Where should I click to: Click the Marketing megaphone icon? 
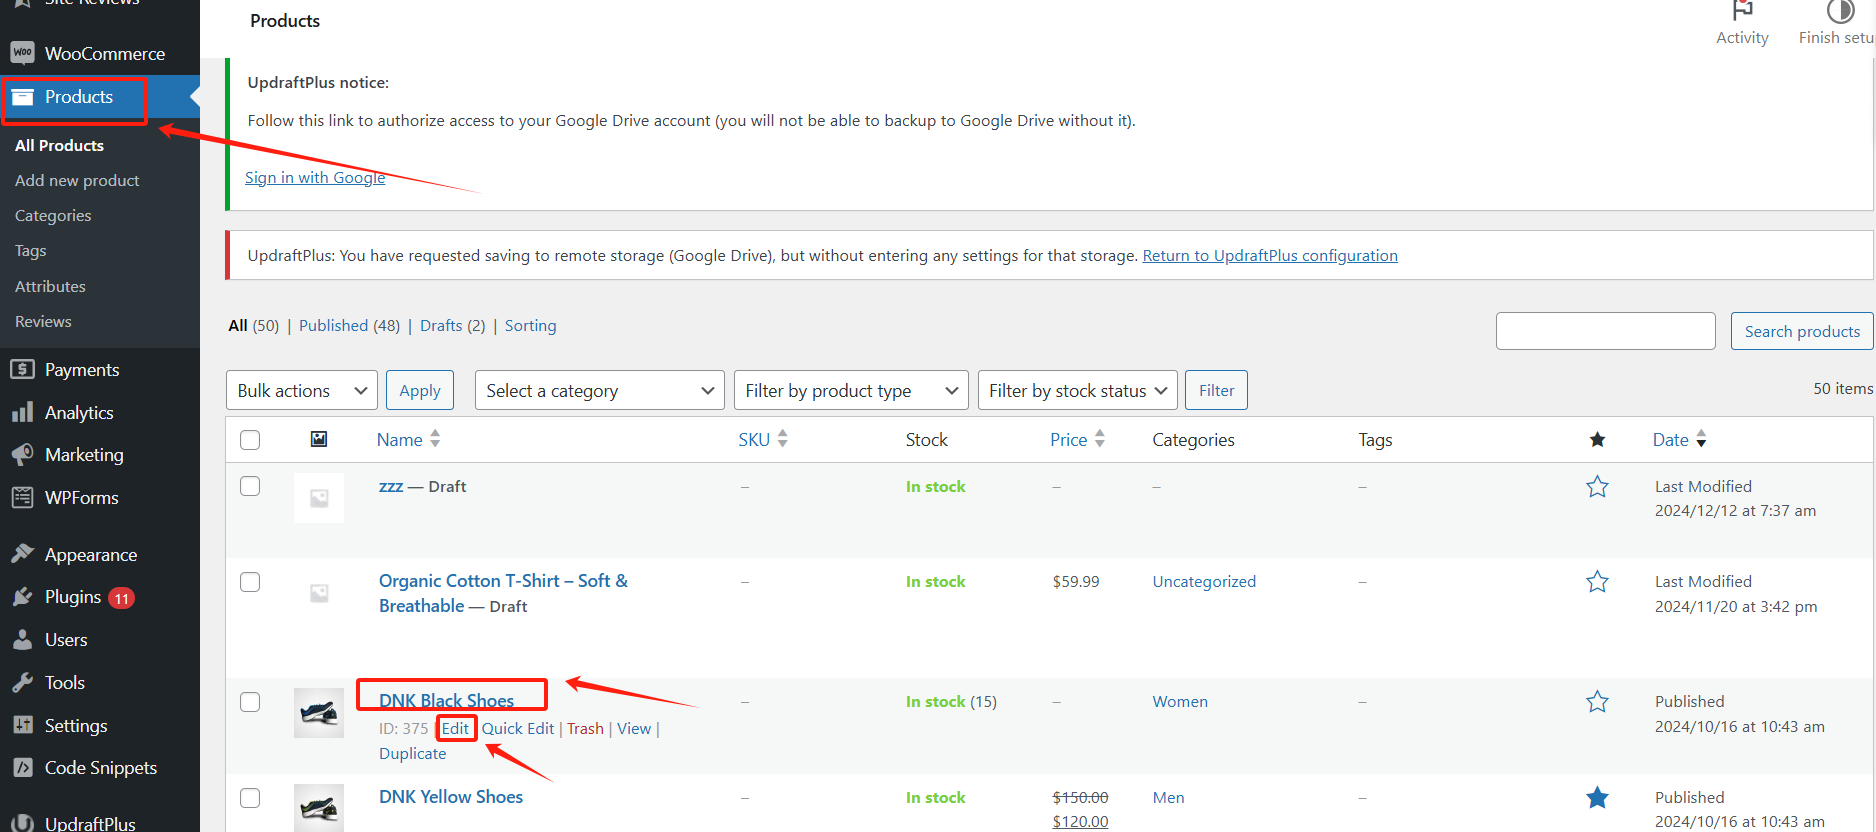22,455
